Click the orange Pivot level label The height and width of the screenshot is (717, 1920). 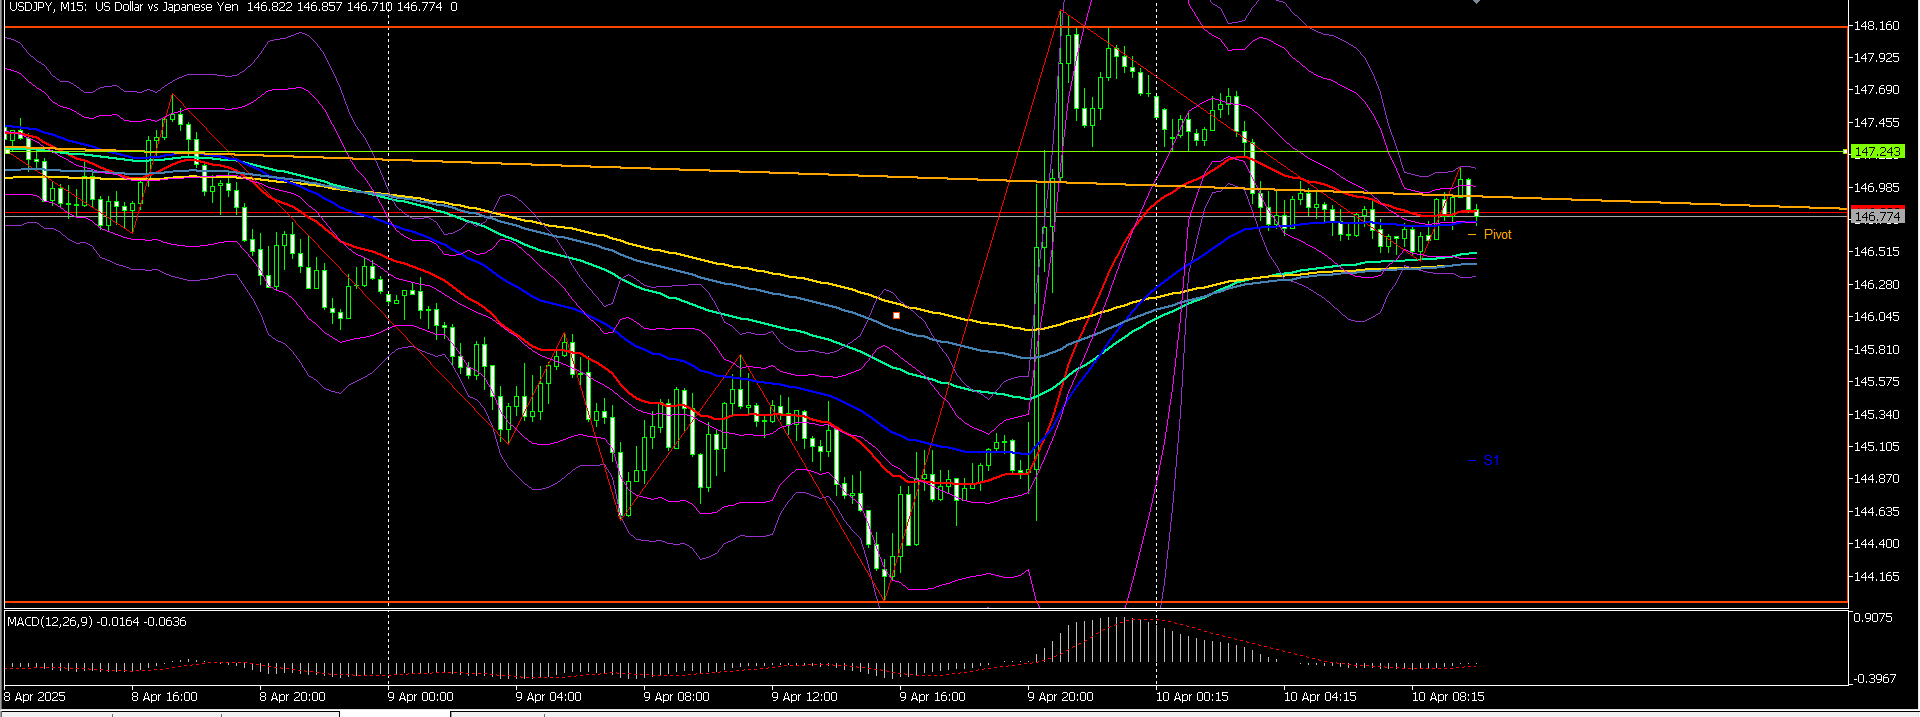pyautogui.click(x=1497, y=235)
